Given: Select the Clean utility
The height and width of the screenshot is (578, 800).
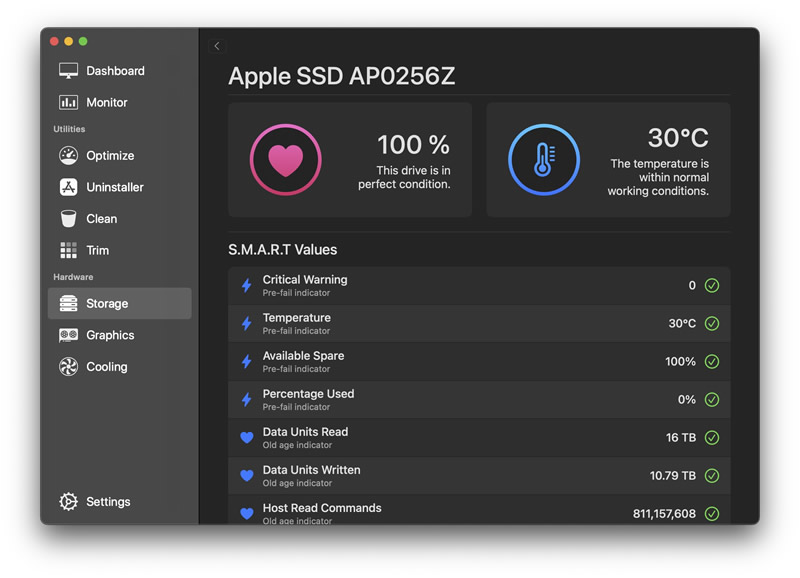Looking at the screenshot, I should pos(119,219).
